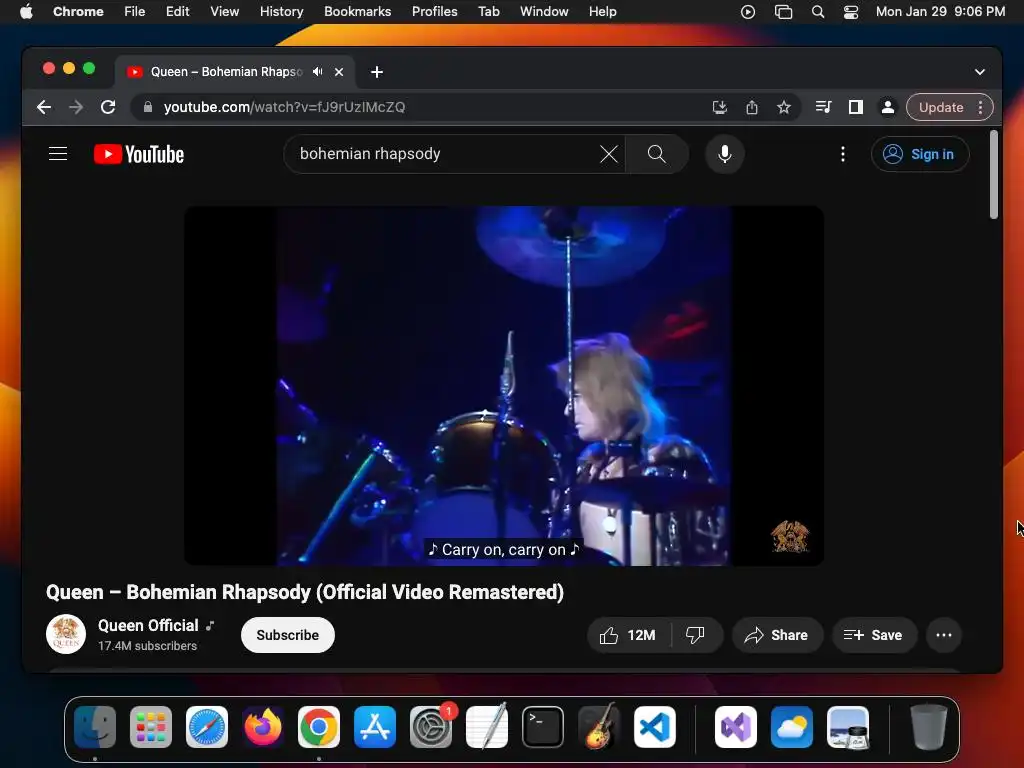Launch Firefox from the Dock
This screenshot has height=768, width=1024.
point(263,727)
